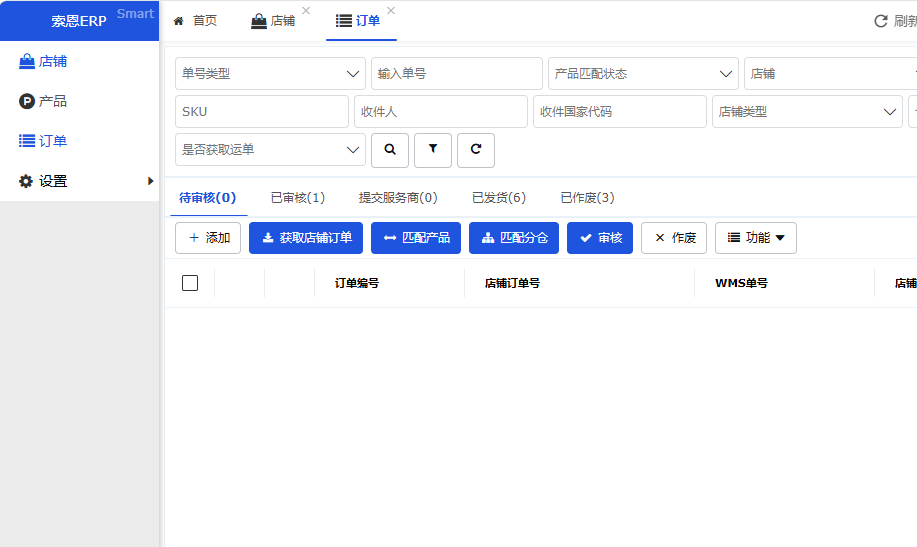
Task: Click the 收件人 input field
Action: point(441,112)
